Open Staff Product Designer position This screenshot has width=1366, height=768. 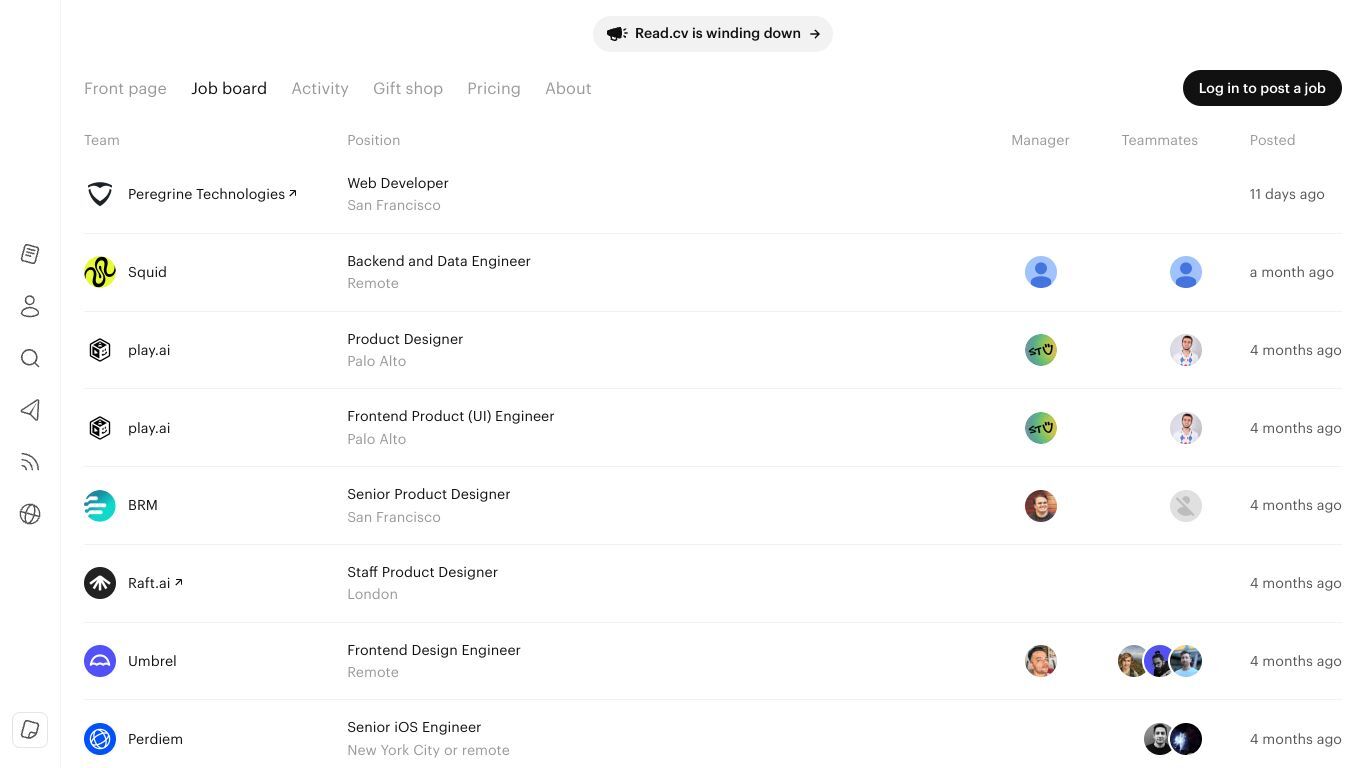click(422, 572)
